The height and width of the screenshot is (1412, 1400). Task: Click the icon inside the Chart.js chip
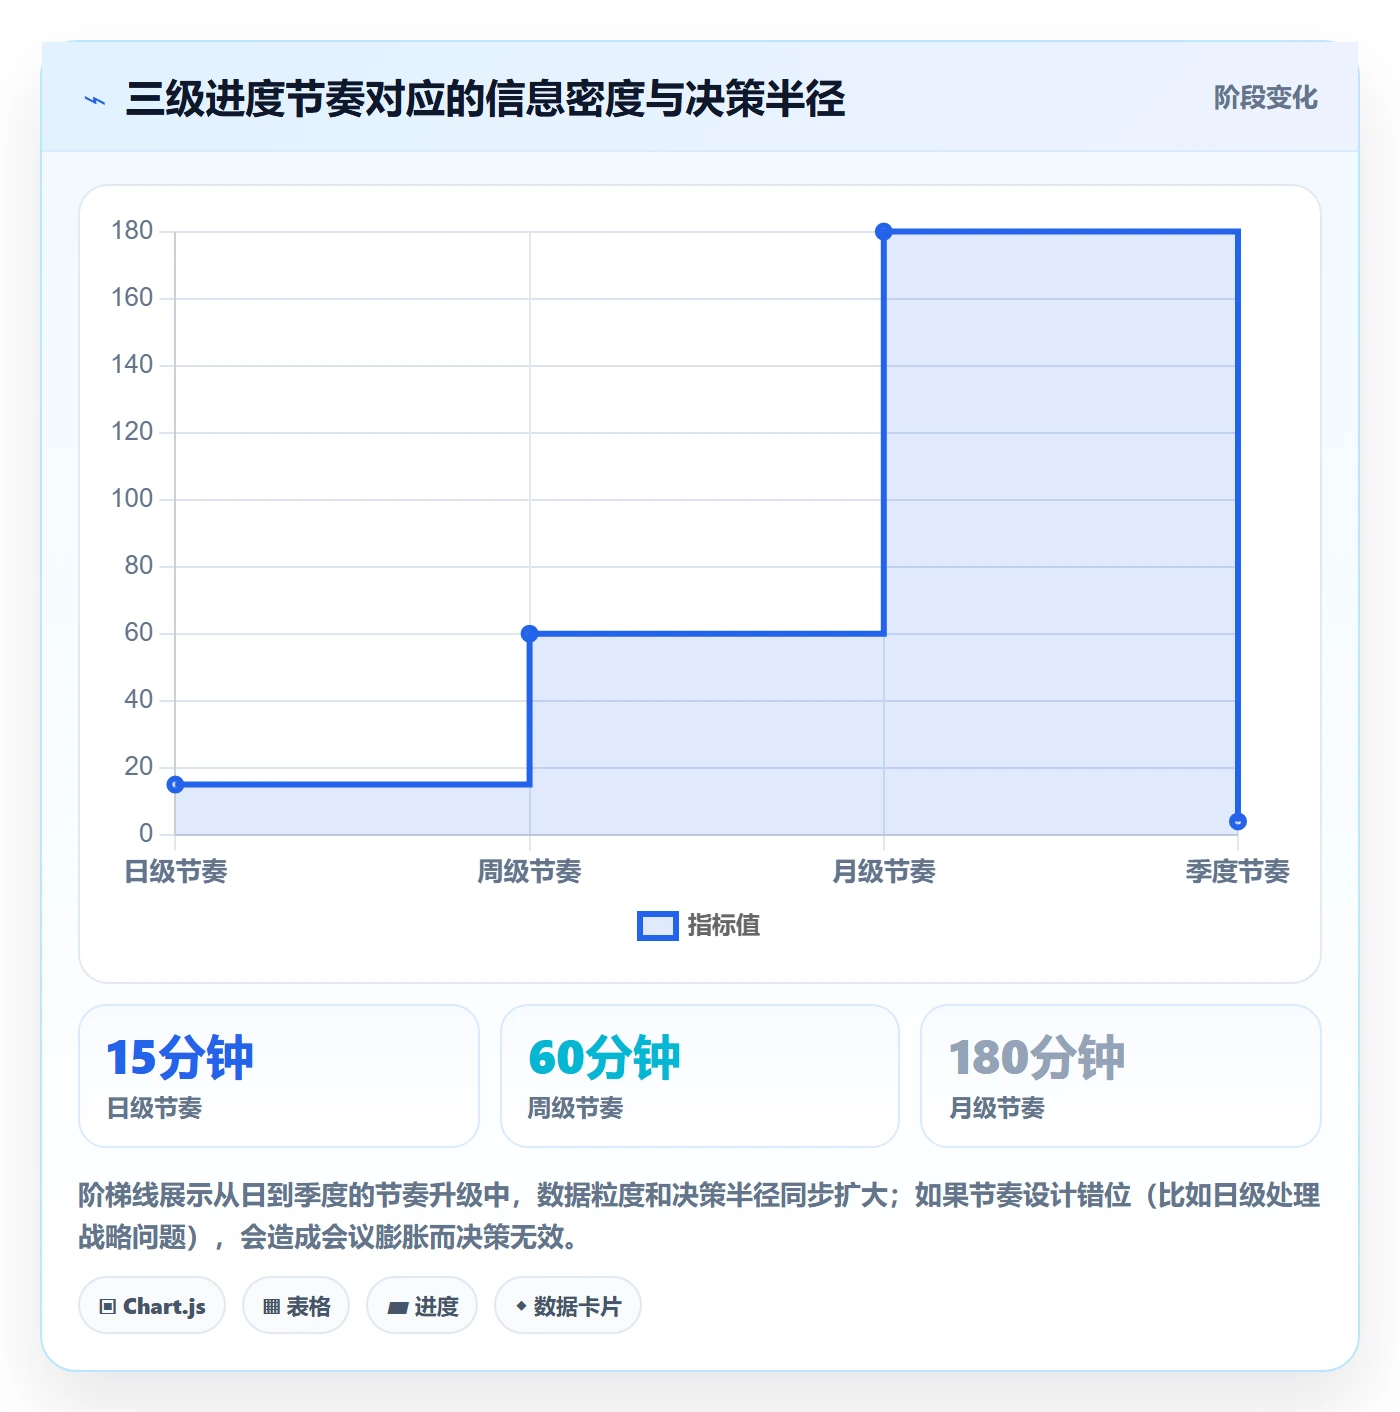click(108, 1306)
